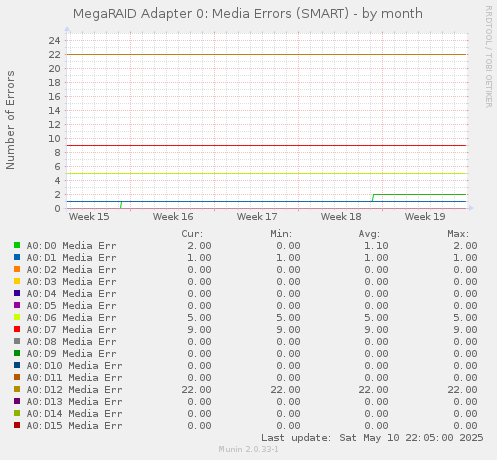Click the A0:D0 average value 1.10
This screenshot has height=460, width=497.
coord(376,246)
